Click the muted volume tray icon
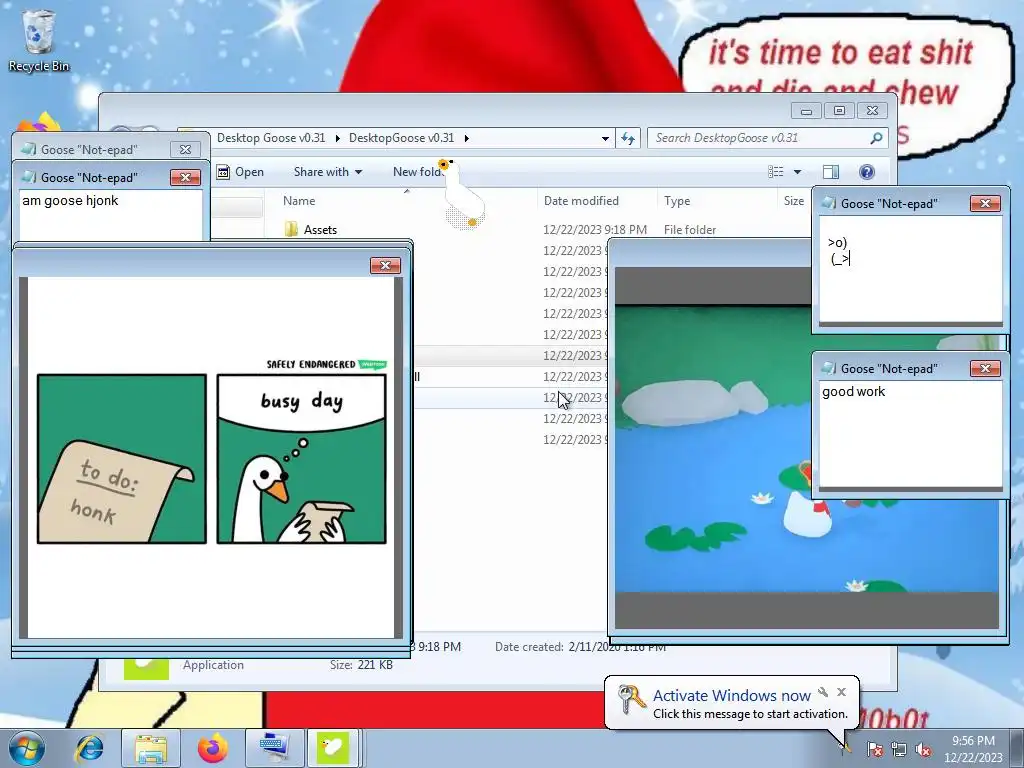 pos(923,750)
